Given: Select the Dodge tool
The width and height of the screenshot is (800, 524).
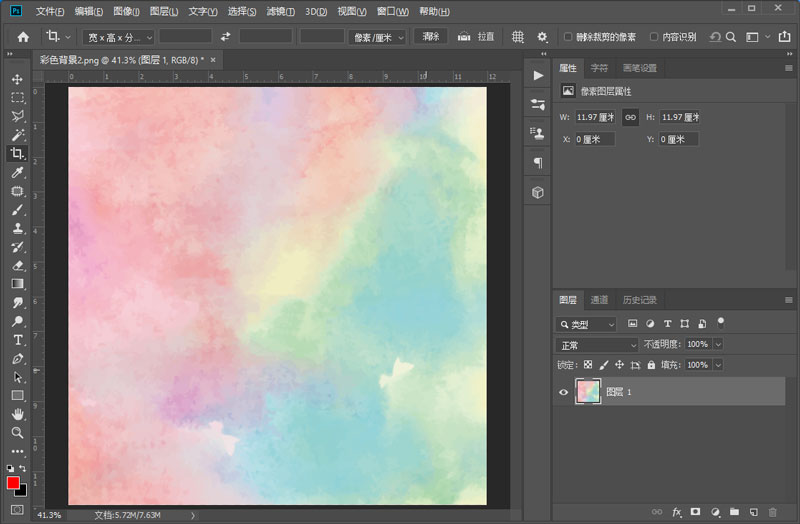Looking at the screenshot, I should tap(17, 321).
